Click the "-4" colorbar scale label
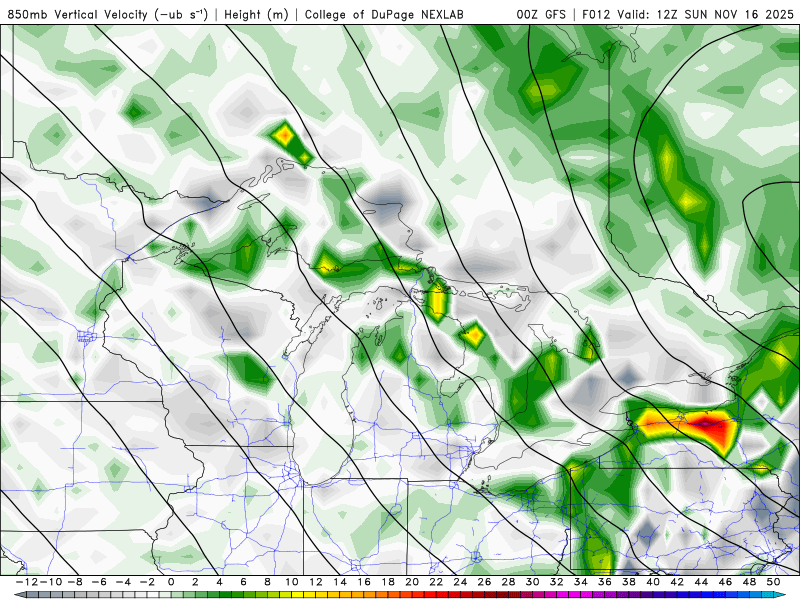Viewport: 800px width, 600px height. tap(123, 582)
